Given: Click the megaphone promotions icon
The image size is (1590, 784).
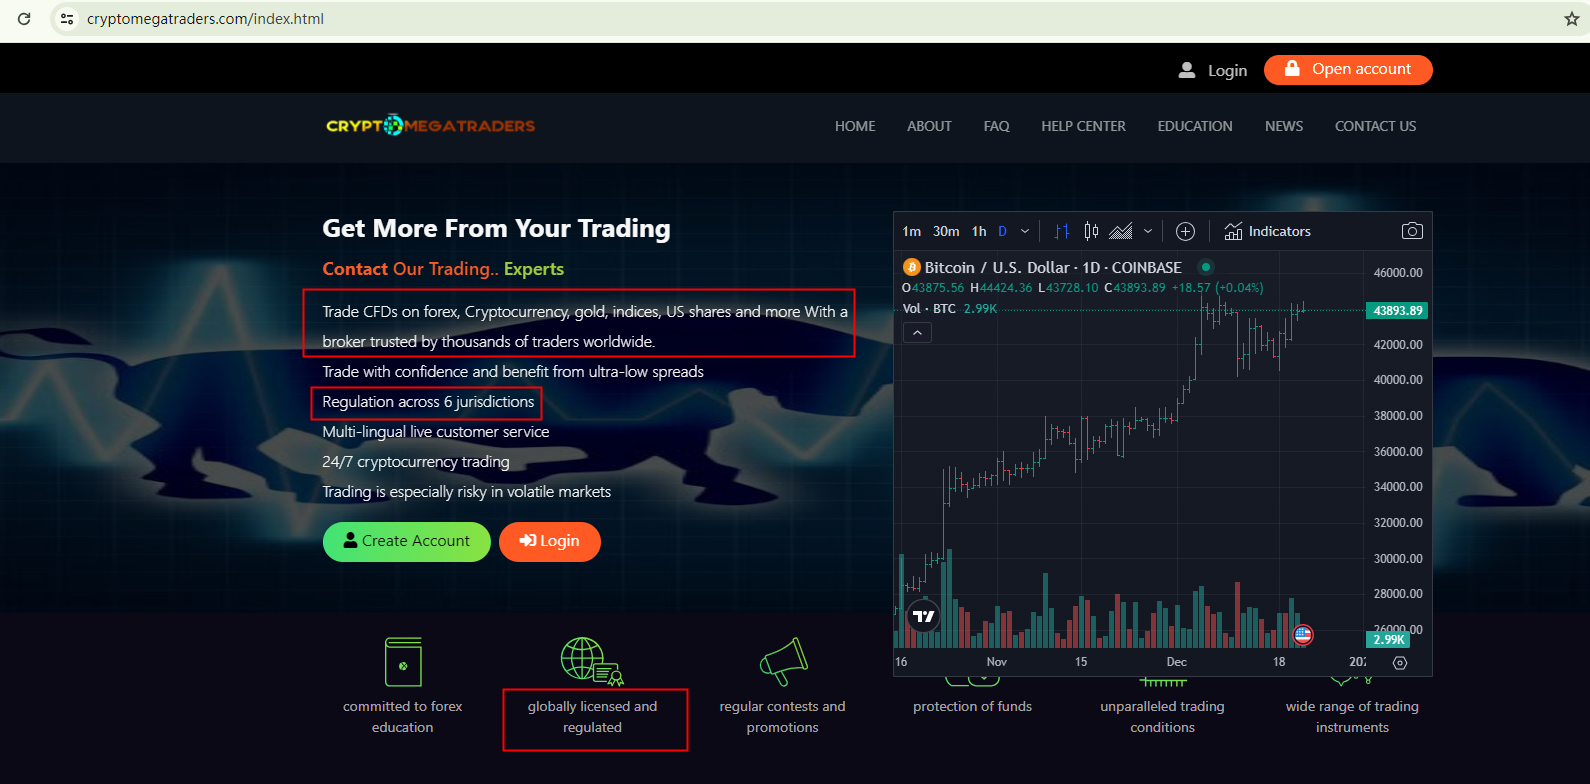Looking at the screenshot, I should pos(784,661).
